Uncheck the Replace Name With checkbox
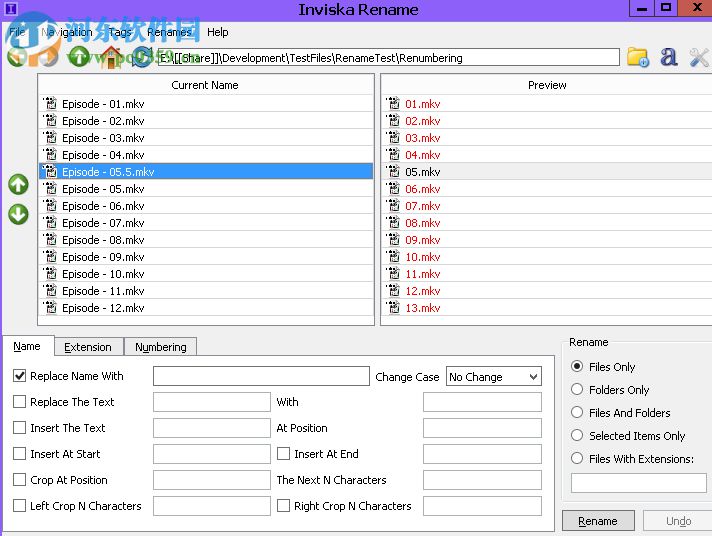 (x=20, y=376)
